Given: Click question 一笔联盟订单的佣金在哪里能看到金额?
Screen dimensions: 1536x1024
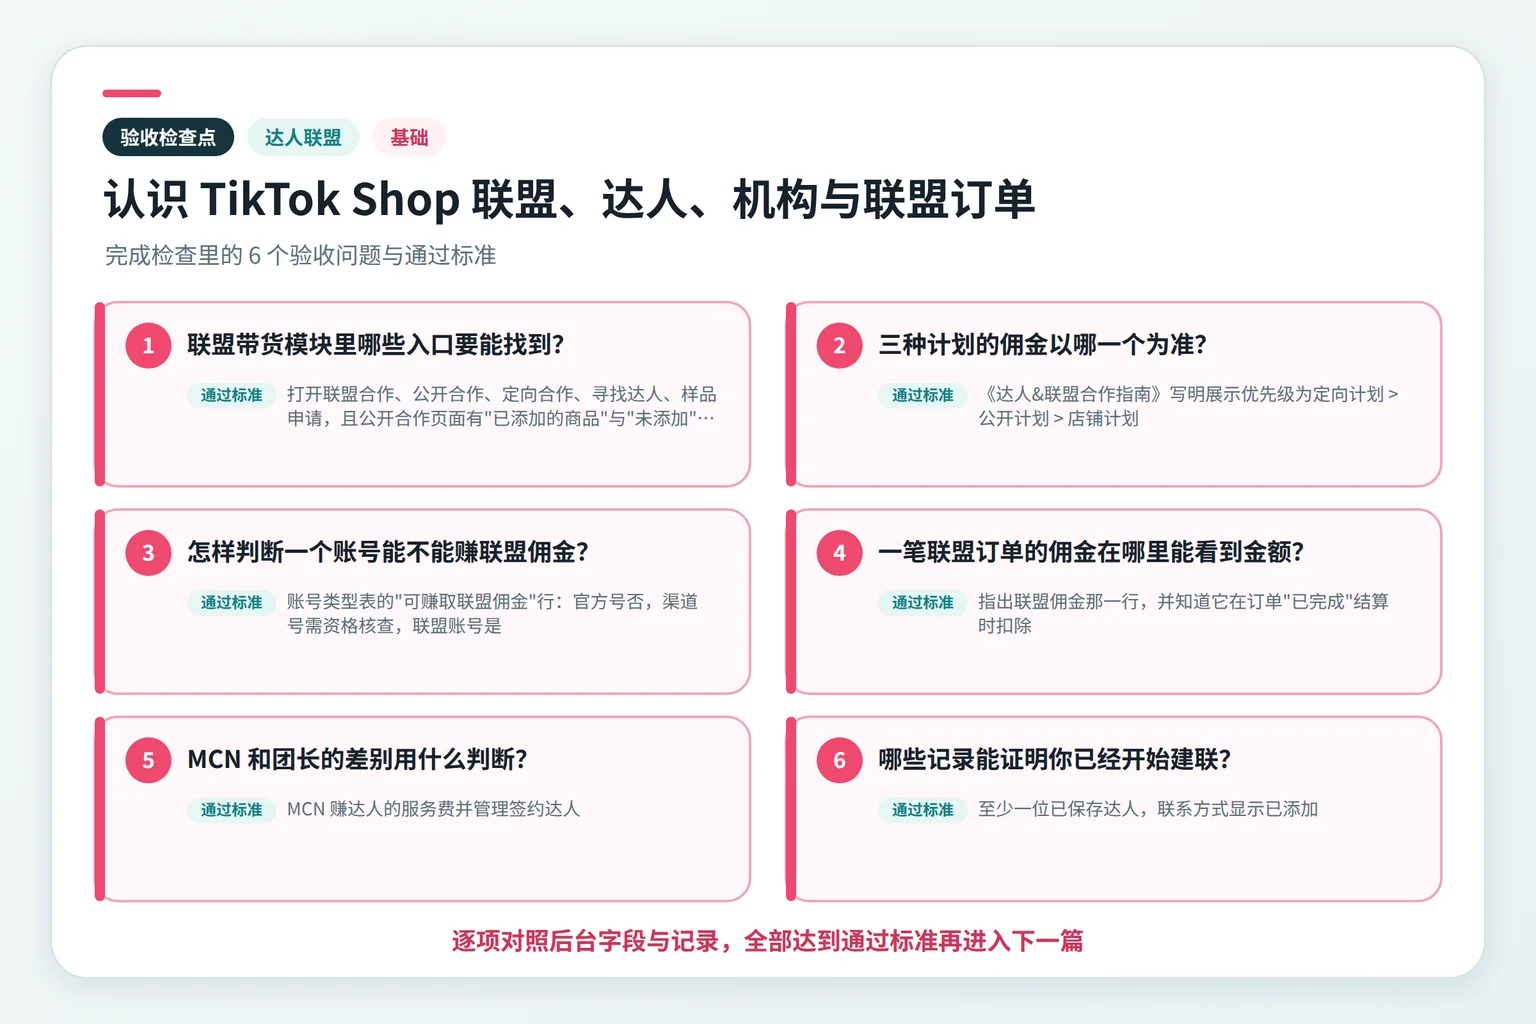Looking at the screenshot, I should (x=1091, y=552).
